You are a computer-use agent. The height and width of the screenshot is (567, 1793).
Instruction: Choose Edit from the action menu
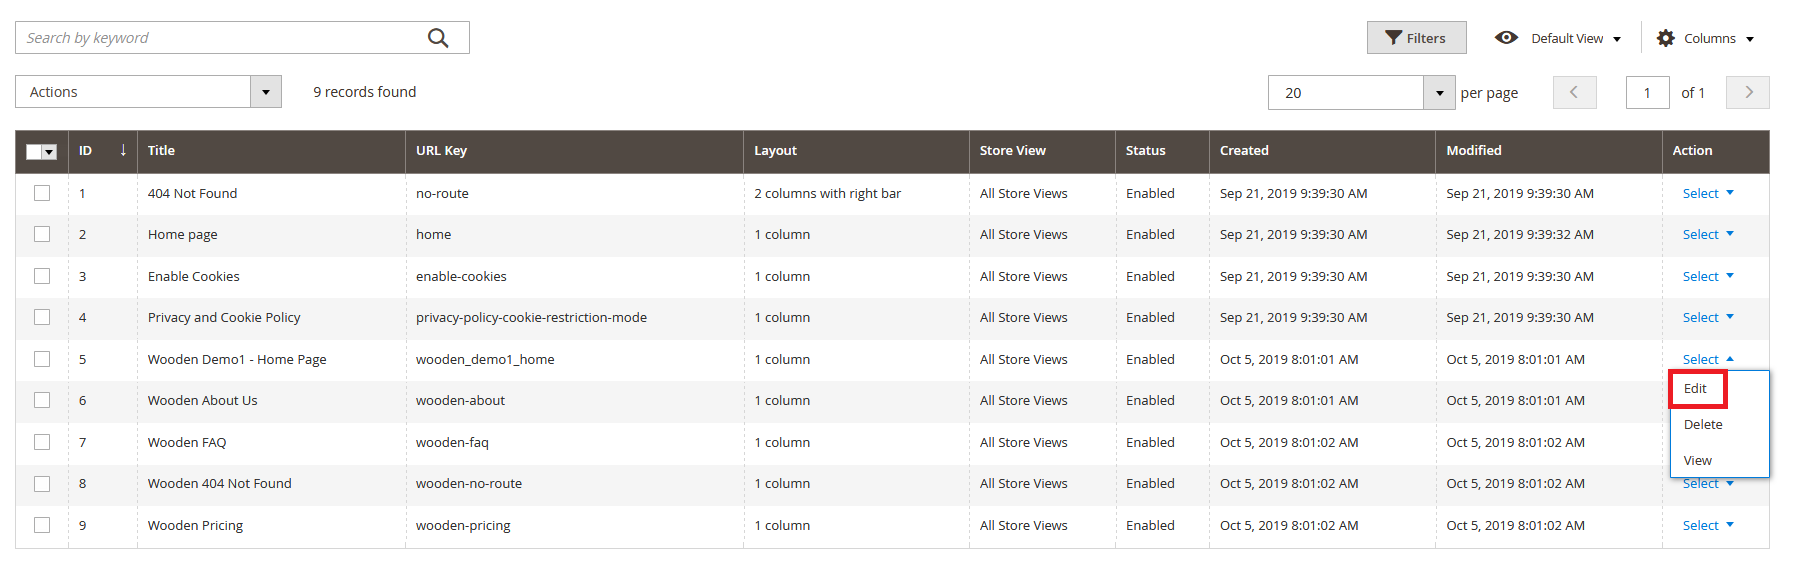point(1696,389)
